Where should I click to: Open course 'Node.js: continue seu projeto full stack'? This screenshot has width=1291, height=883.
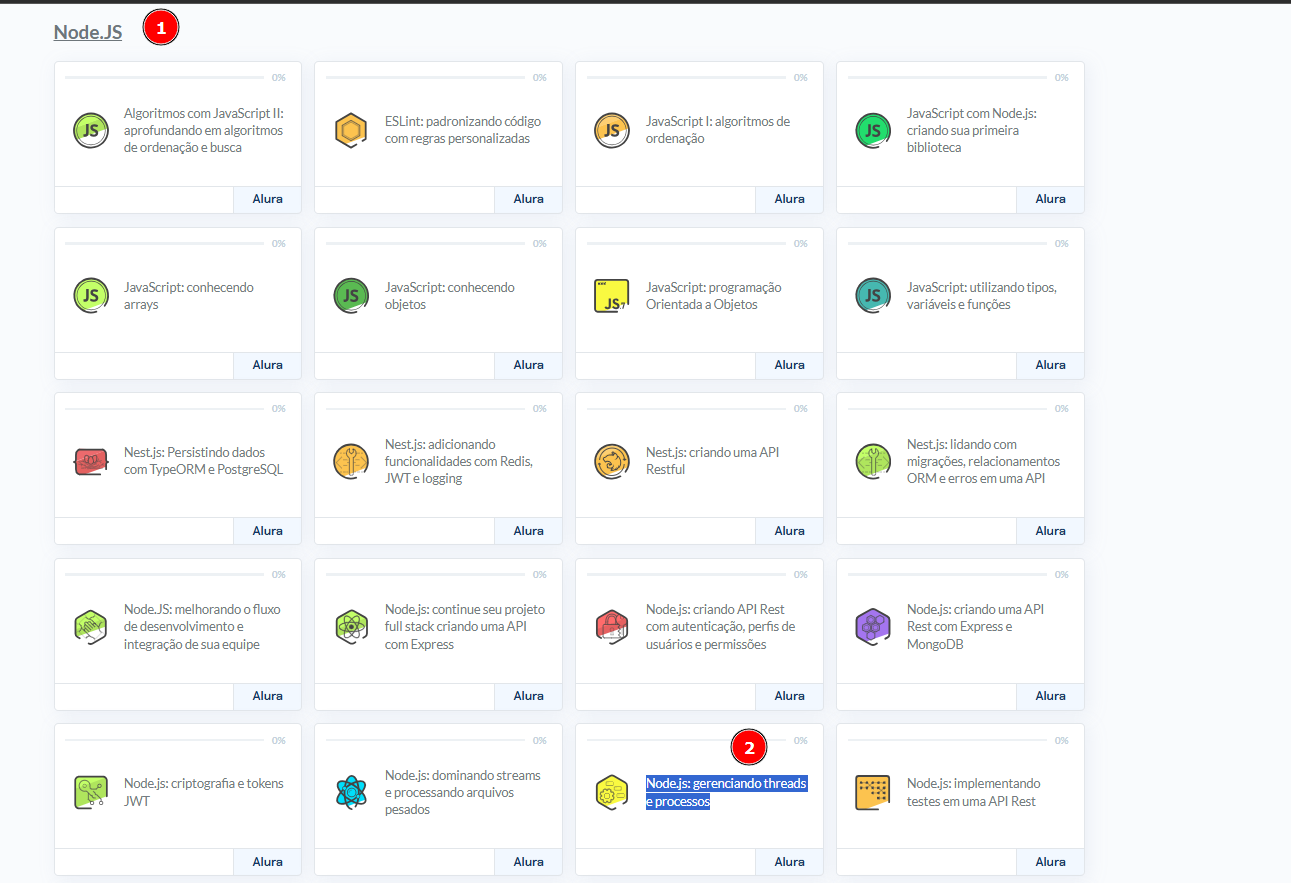coord(464,627)
